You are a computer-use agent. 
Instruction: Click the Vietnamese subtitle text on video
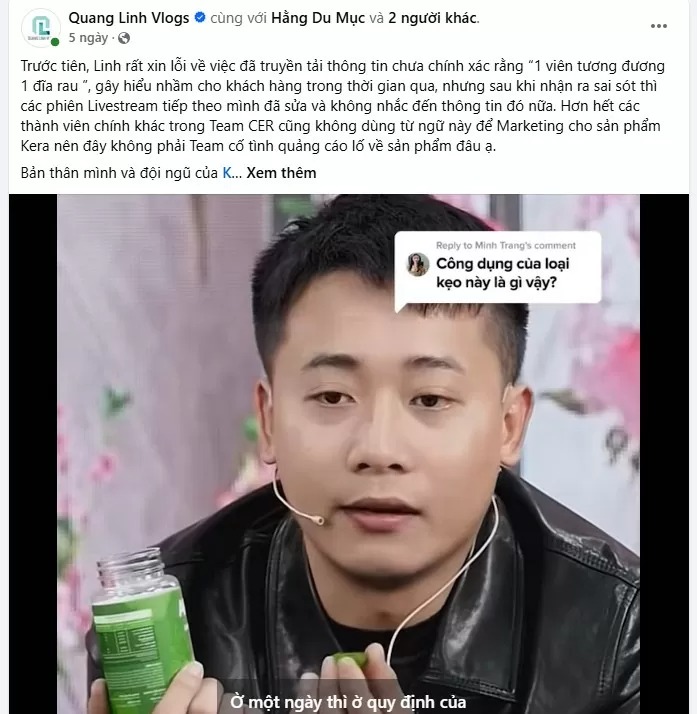tap(348, 702)
